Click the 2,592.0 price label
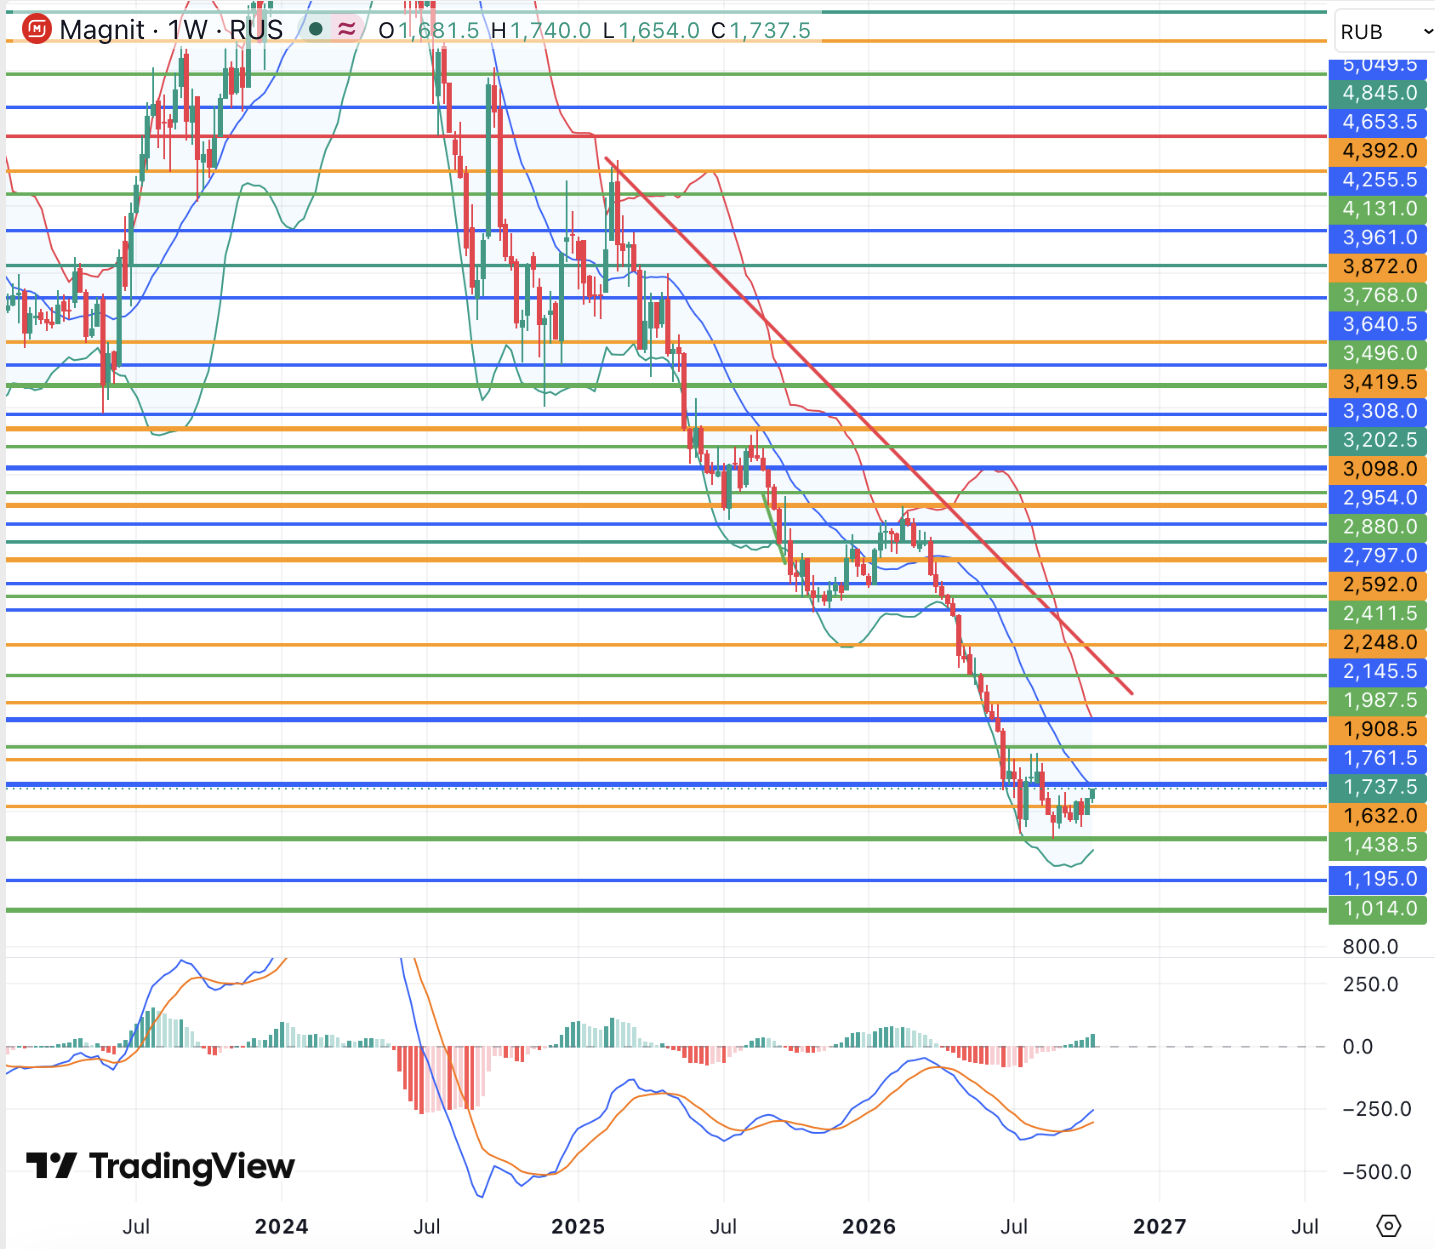Screen dimensions: 1435x1249 coord(1379,586)
